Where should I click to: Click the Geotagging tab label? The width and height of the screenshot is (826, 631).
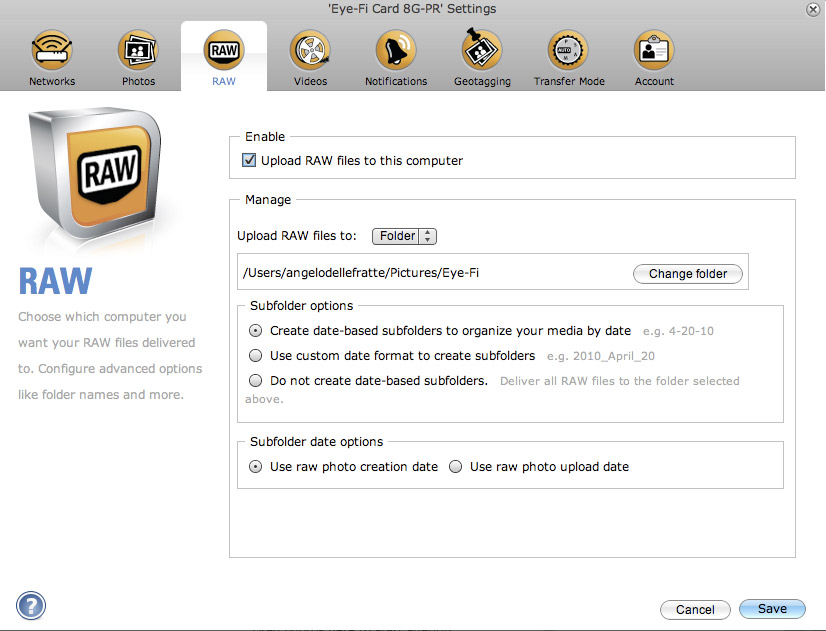[x=482, y=82]
